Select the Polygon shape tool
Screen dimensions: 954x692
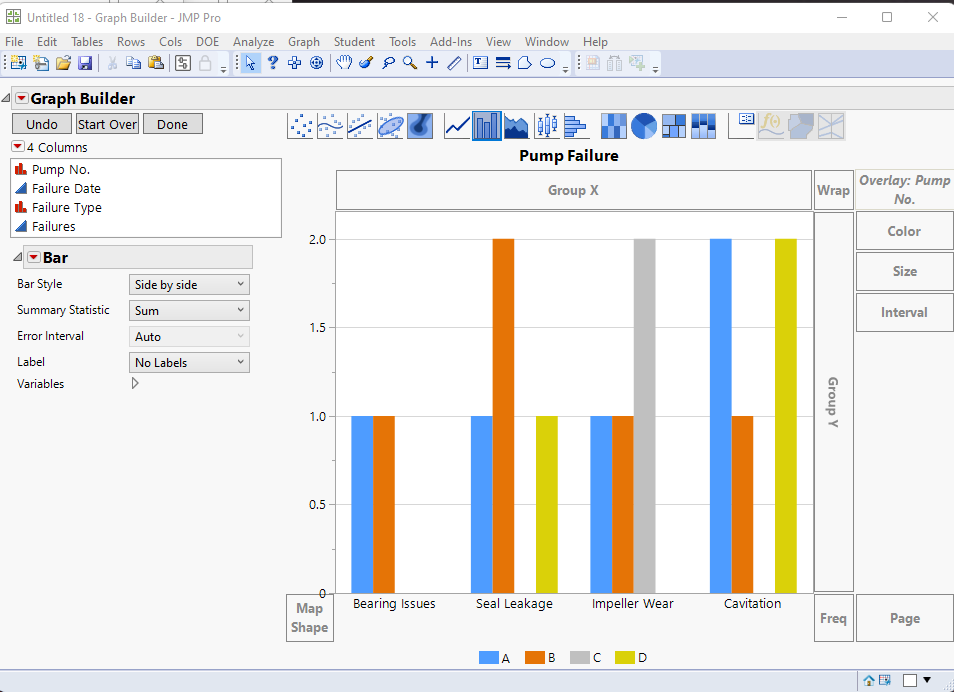[x=524, y=63]
